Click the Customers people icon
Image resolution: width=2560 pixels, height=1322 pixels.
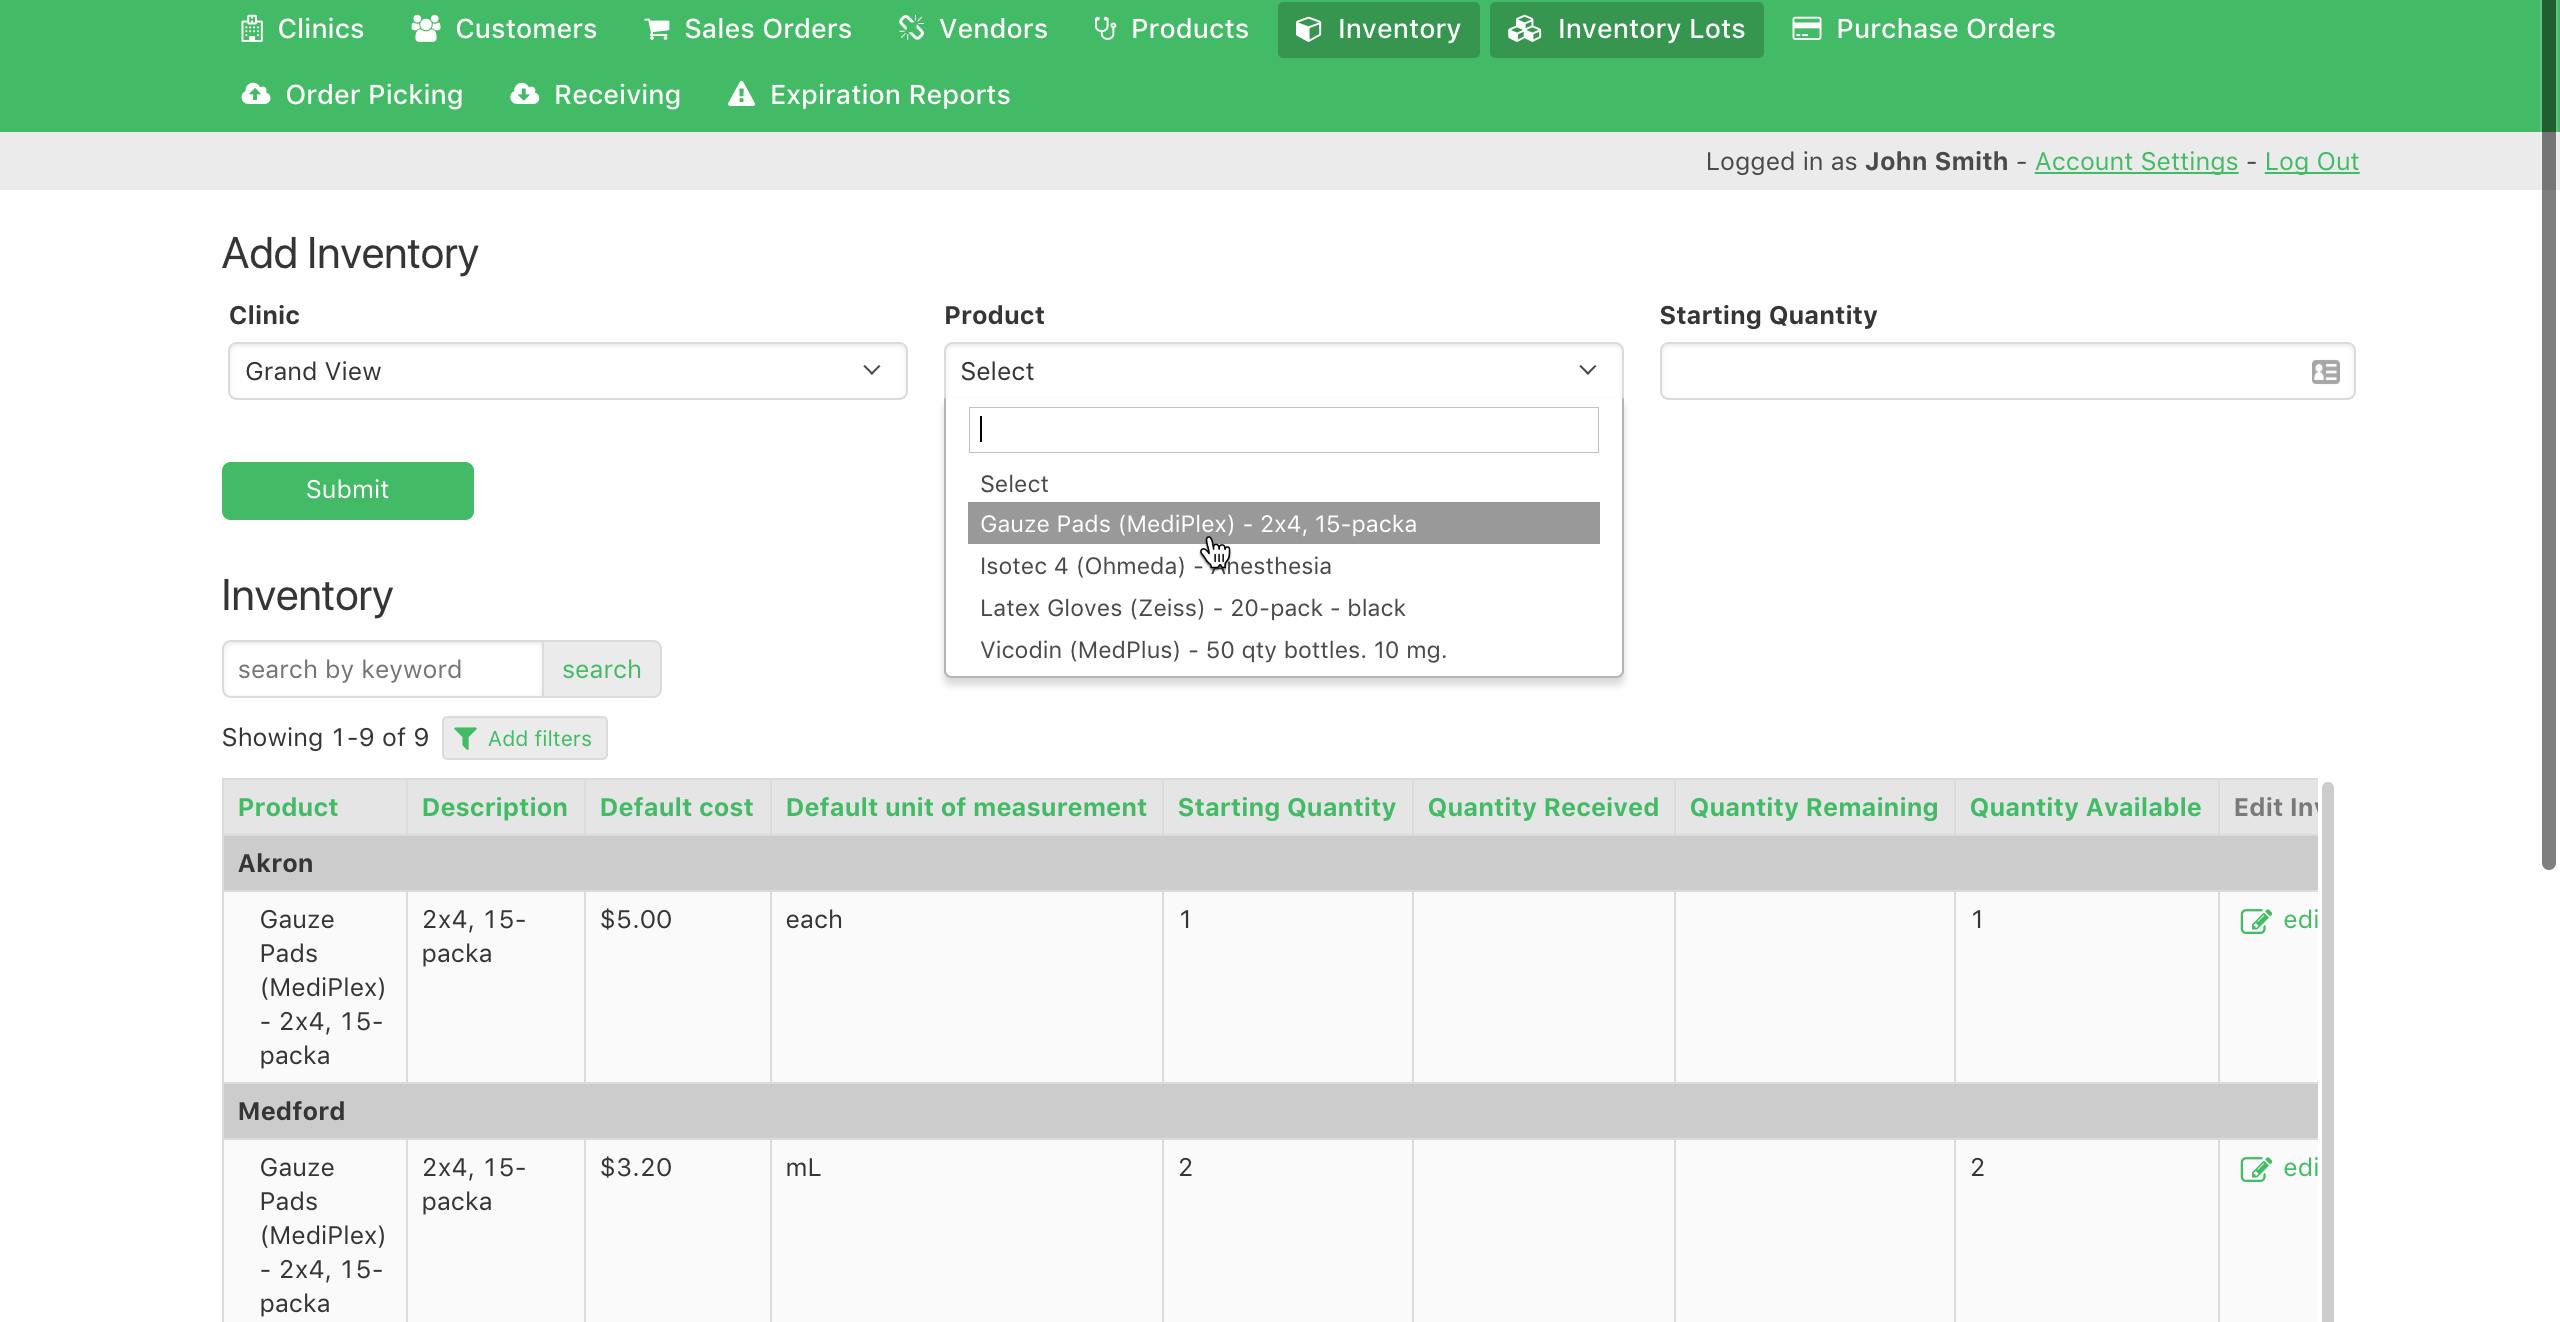(426, 29)
